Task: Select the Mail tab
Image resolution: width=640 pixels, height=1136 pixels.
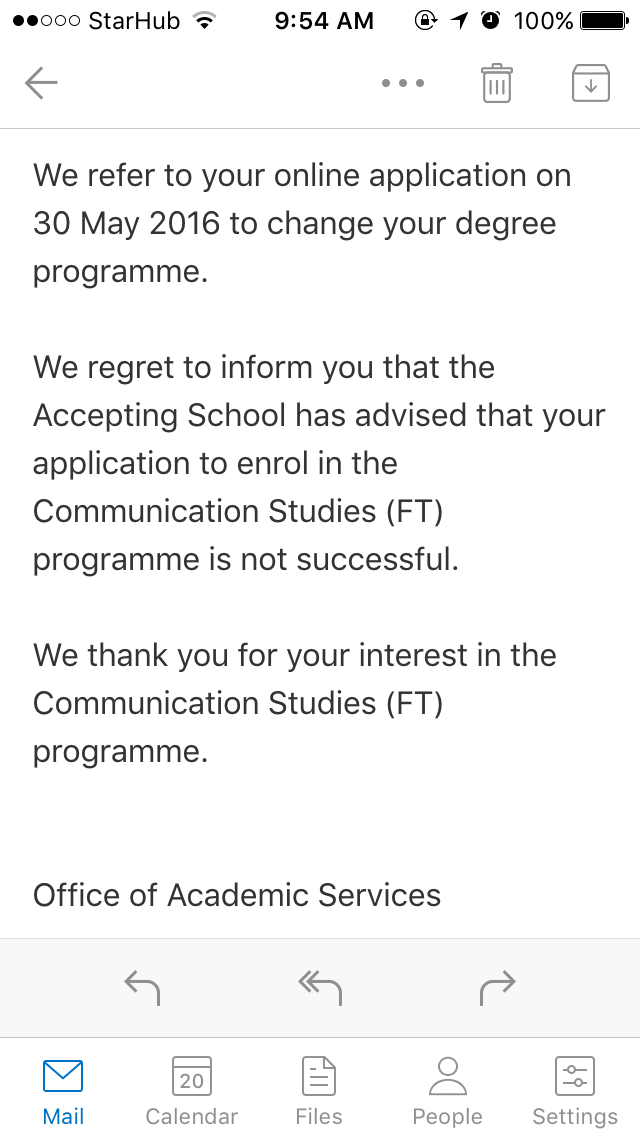Action: pos(63,1088)
